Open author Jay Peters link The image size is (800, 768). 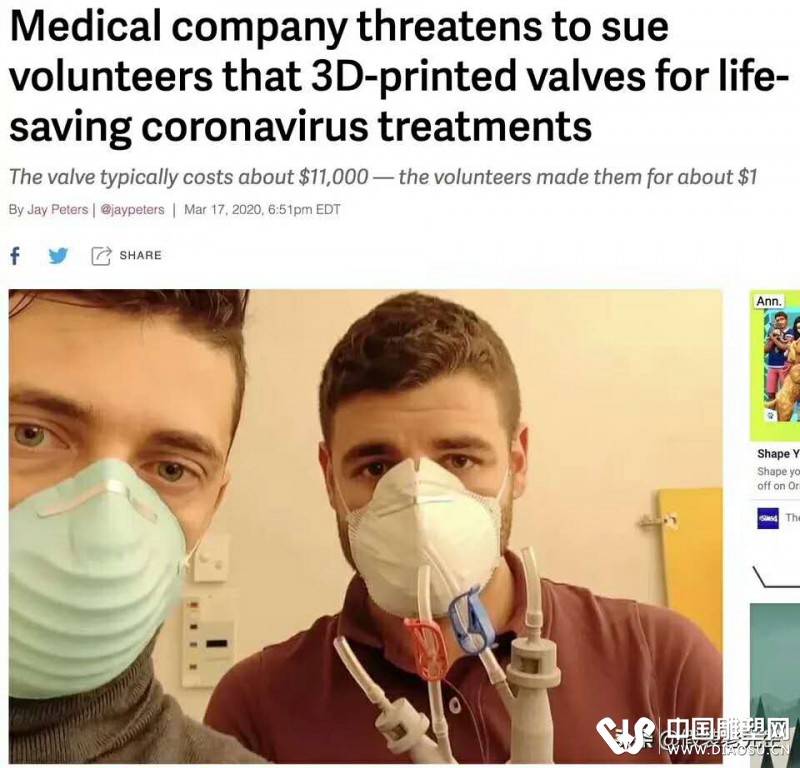[57, 210]
